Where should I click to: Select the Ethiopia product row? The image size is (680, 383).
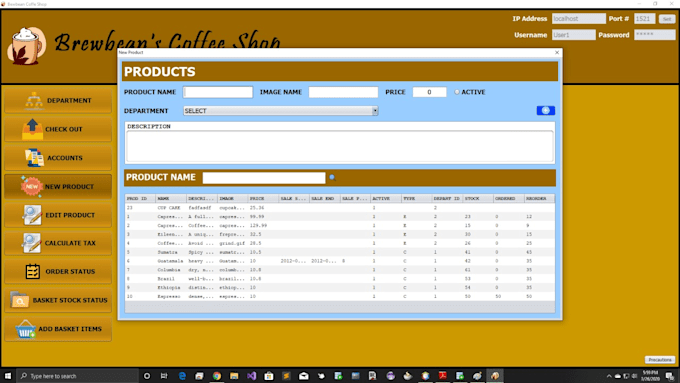point(340,288)
